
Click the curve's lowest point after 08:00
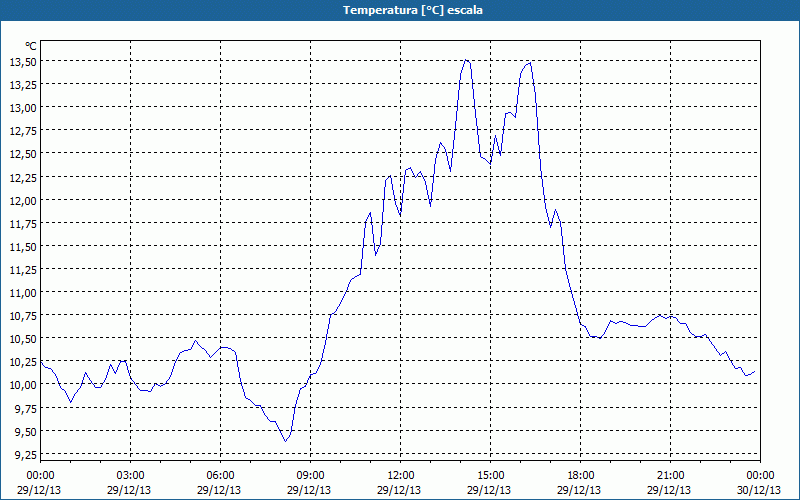[x=285, y=441]
